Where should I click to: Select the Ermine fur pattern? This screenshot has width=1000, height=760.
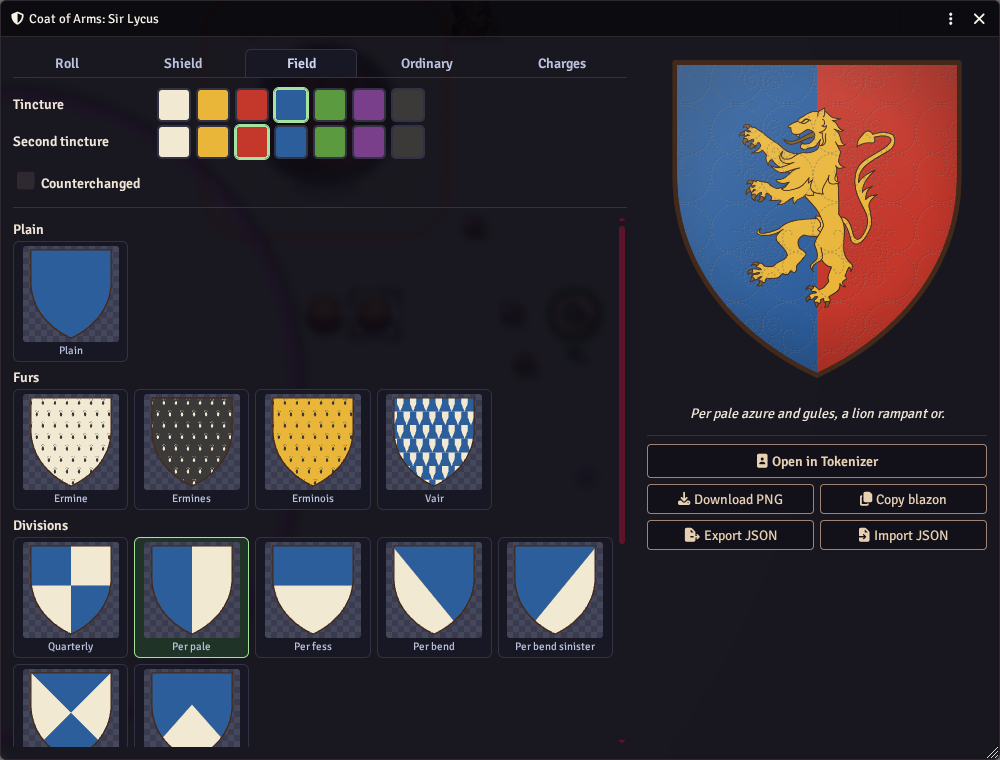[70, 449]
